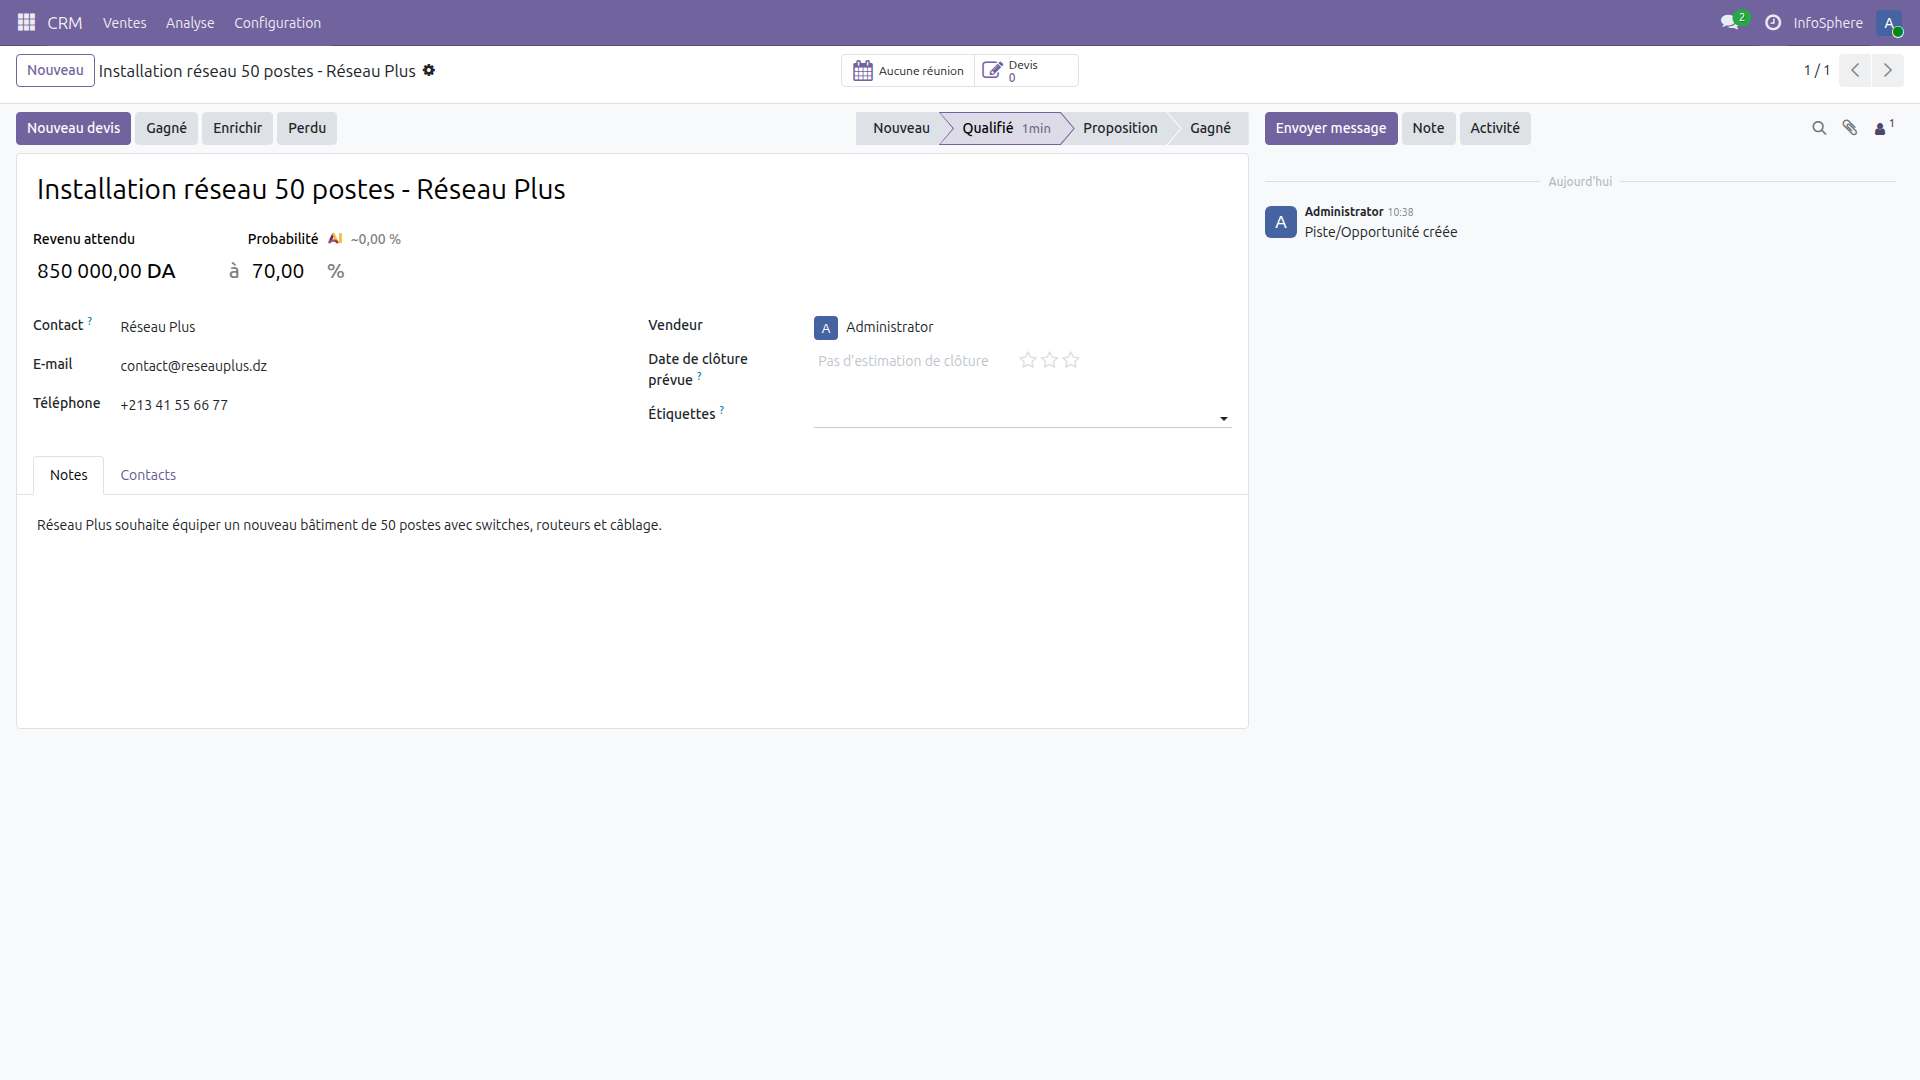Open the activities clock menu
1920x1080 pixels.
click(x=1772, y=22)
